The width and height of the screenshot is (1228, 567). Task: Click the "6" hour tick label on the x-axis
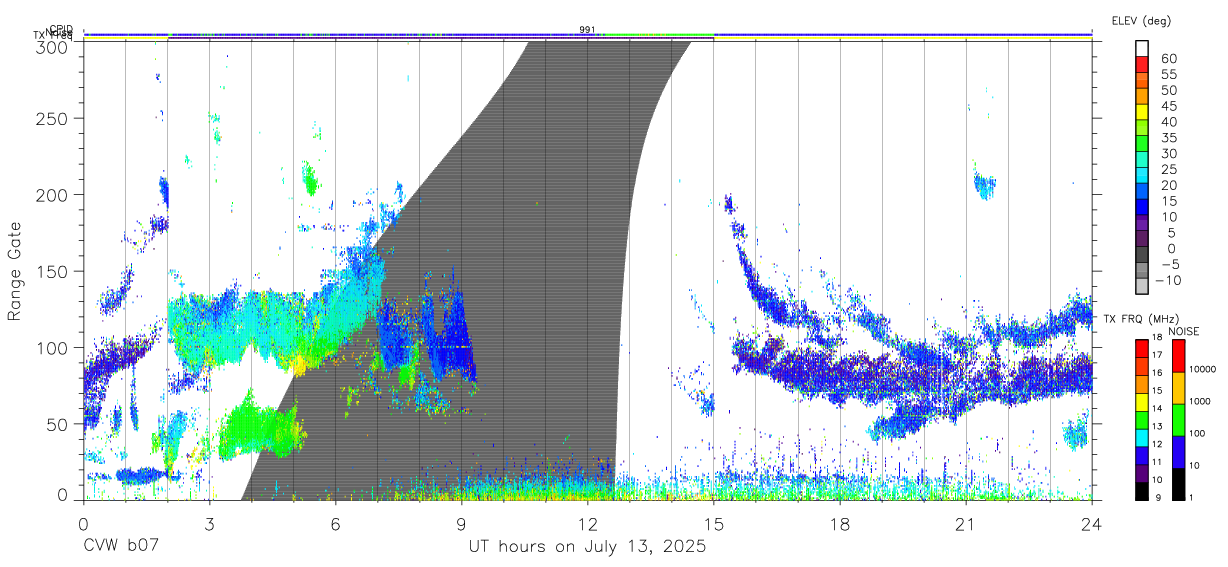335,524
